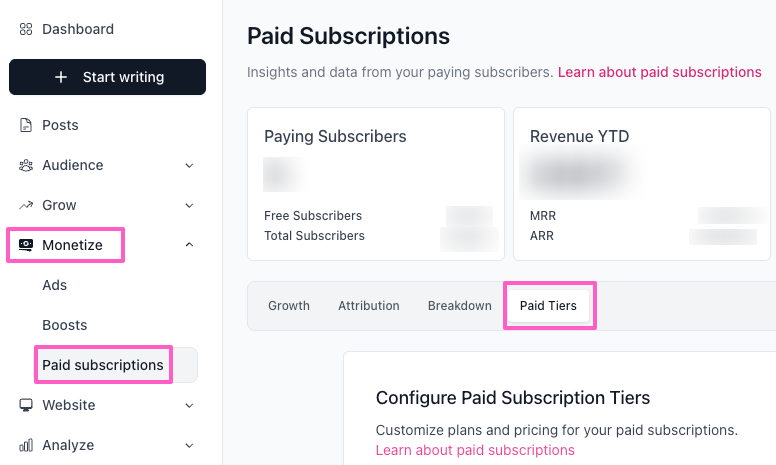Screen dimensions: 776x465
Task: Click the Analyze bar chart icon
Action: pos(26,445)
